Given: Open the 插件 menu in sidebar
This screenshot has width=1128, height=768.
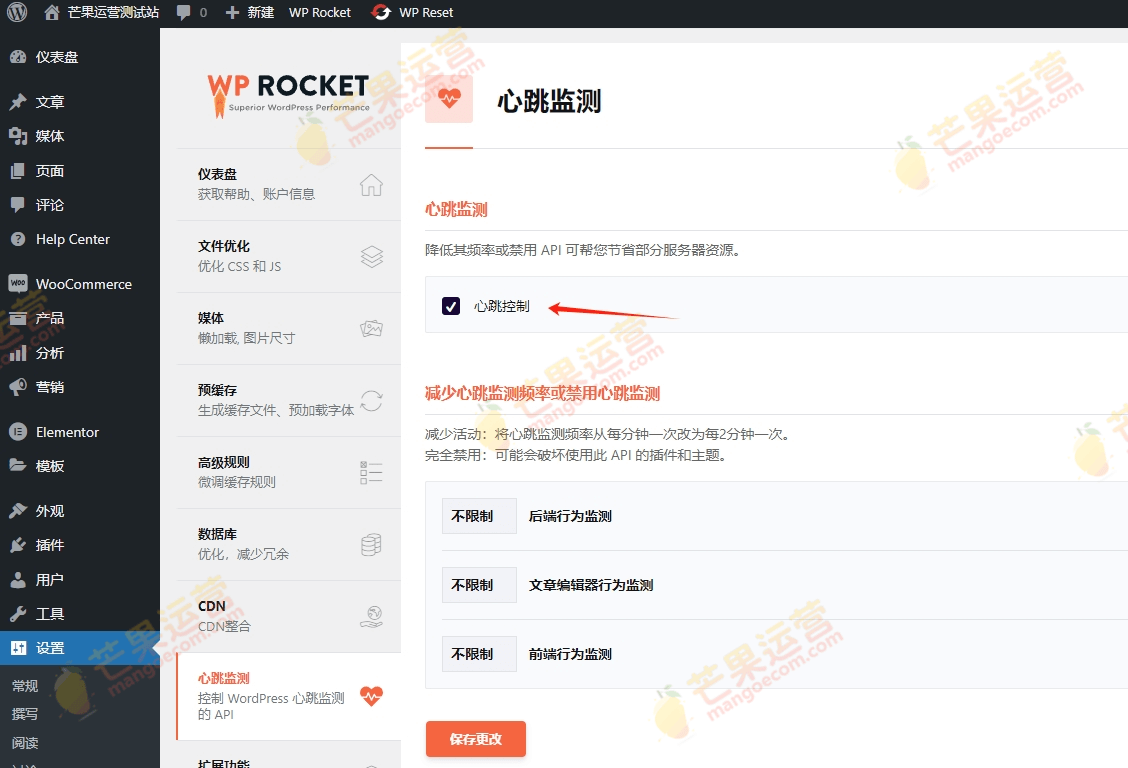Looking at the screenshot, I should [x=50, y=545].
